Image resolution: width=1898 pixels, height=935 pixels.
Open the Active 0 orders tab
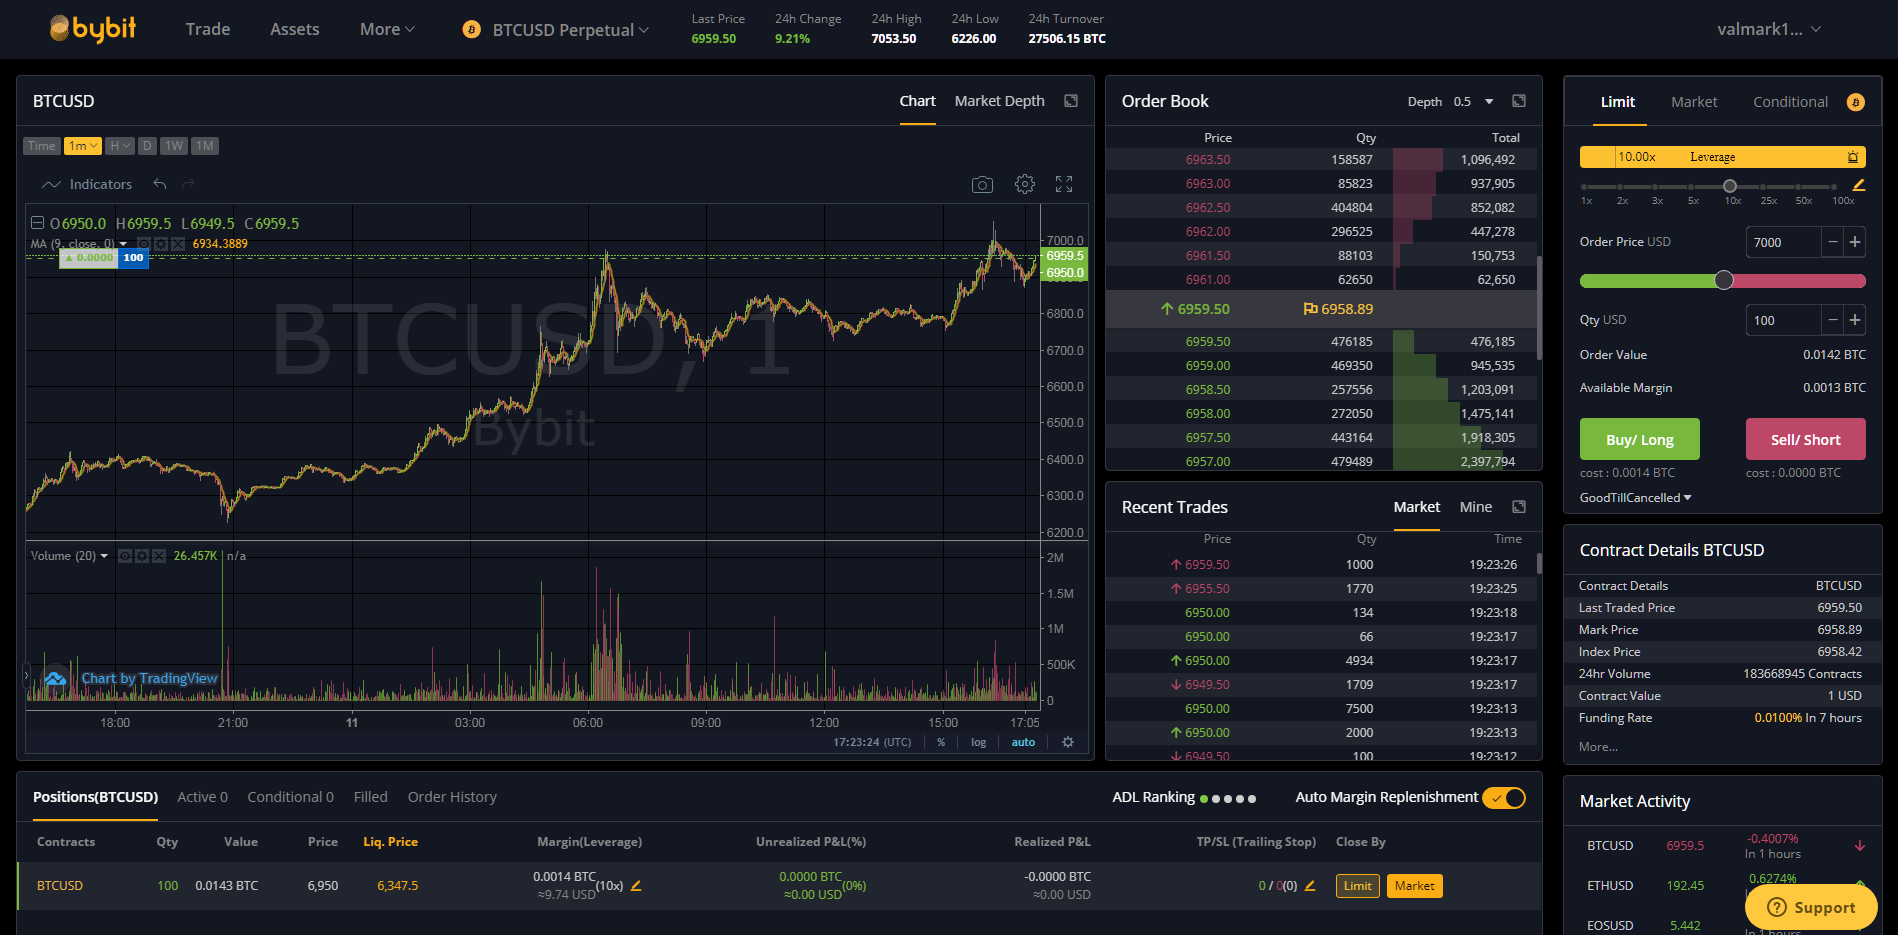coord(202,797)
